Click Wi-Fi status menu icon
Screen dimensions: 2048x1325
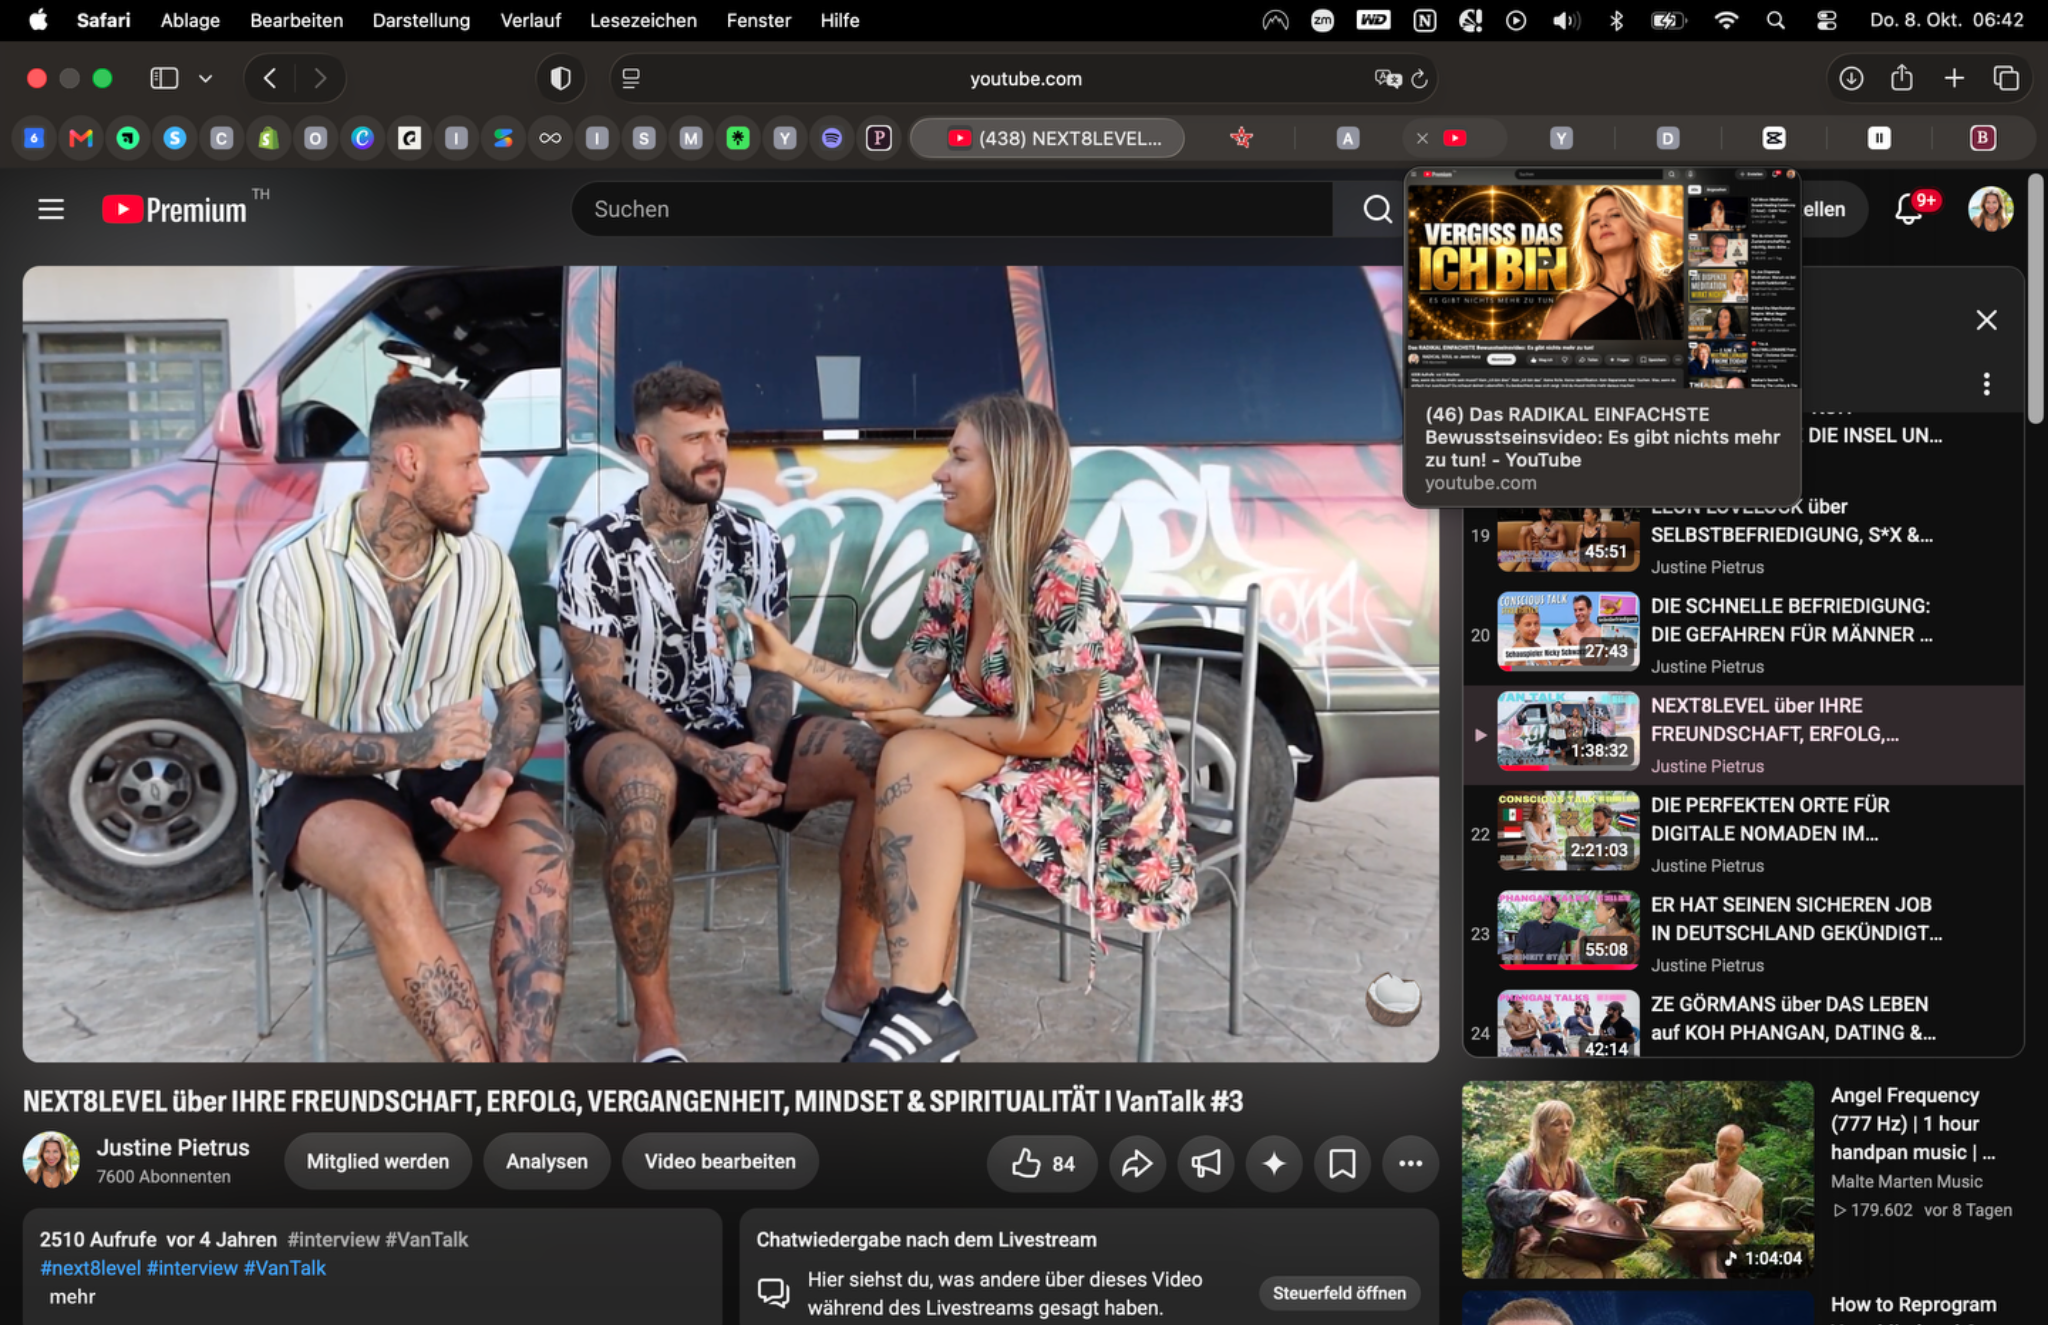coord(1726,20)
